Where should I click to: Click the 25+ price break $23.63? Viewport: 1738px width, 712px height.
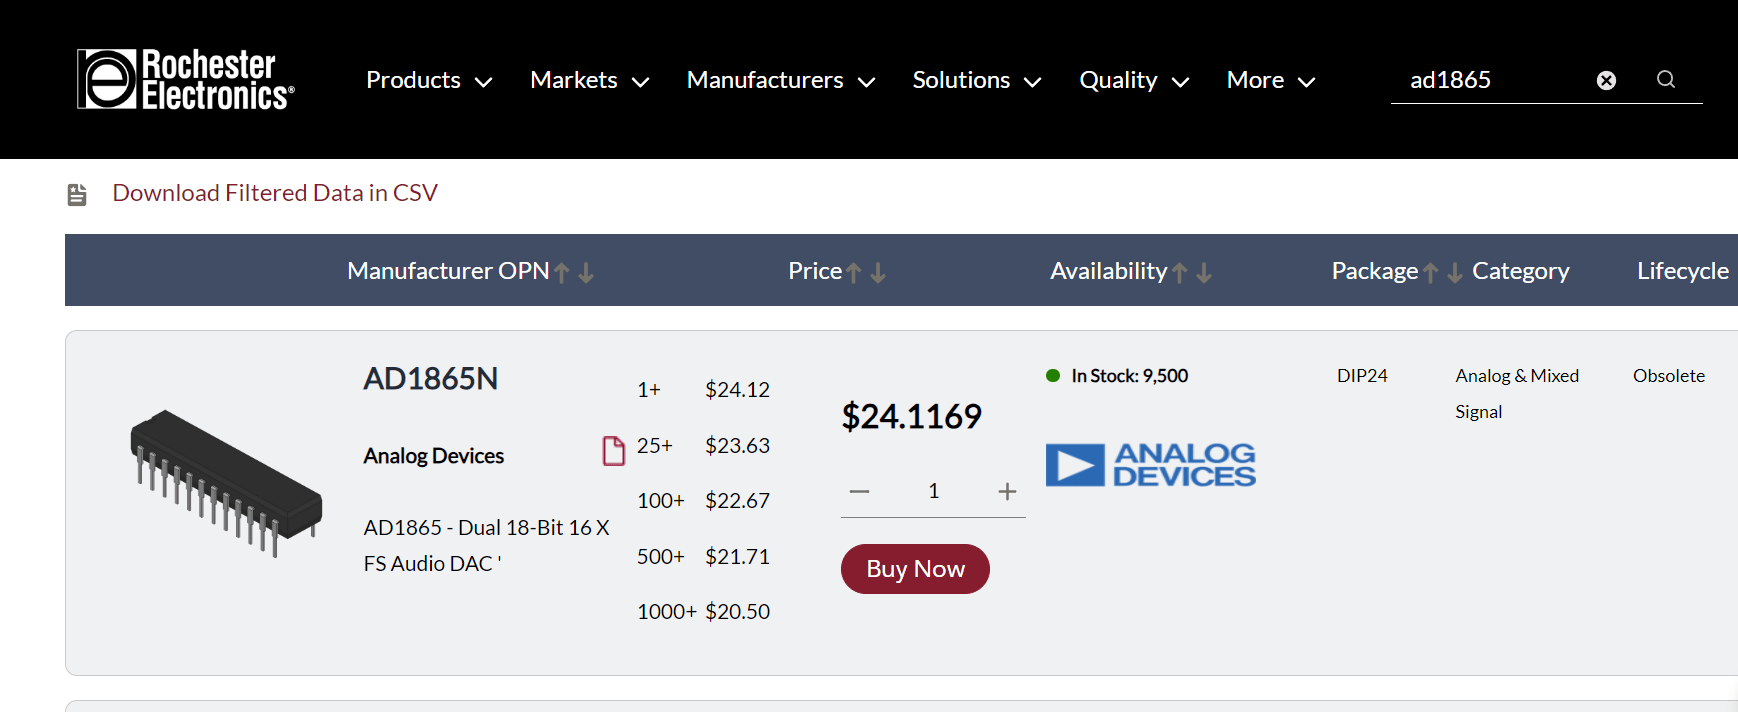pyautogui.click(x=703, y=446)
